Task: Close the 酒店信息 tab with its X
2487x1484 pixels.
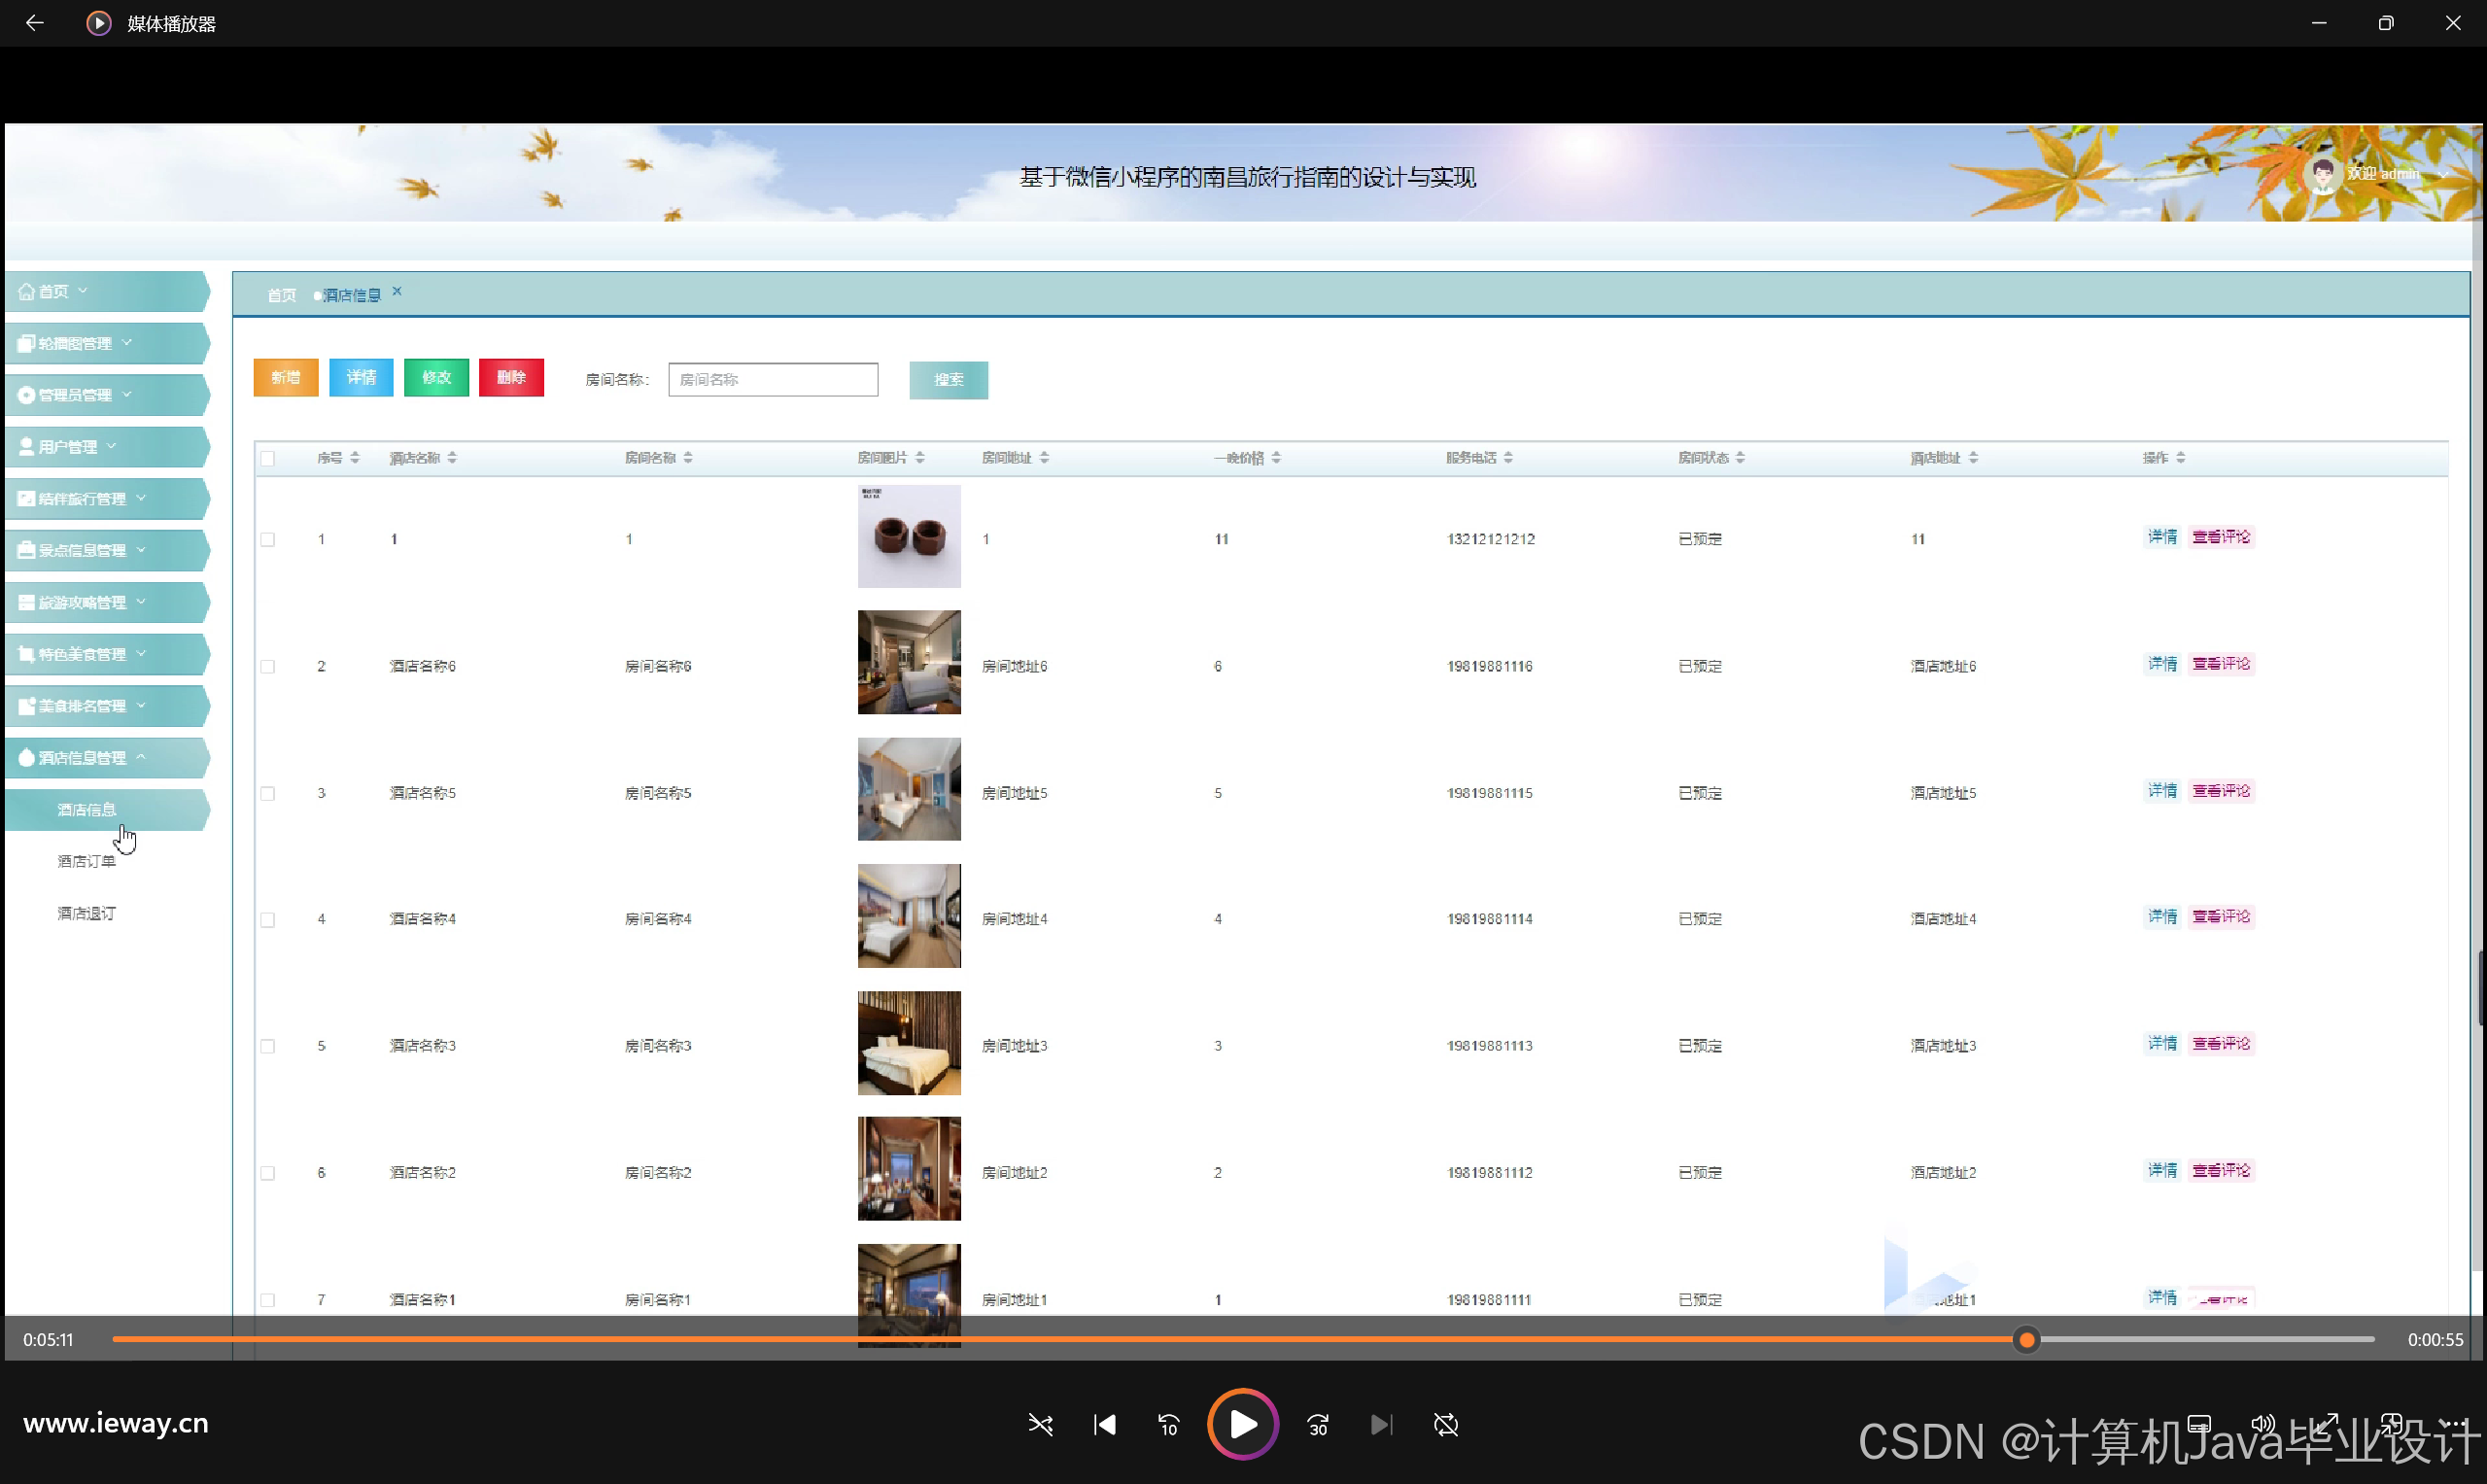Action: pyautogui.click(x=397, y=291)
